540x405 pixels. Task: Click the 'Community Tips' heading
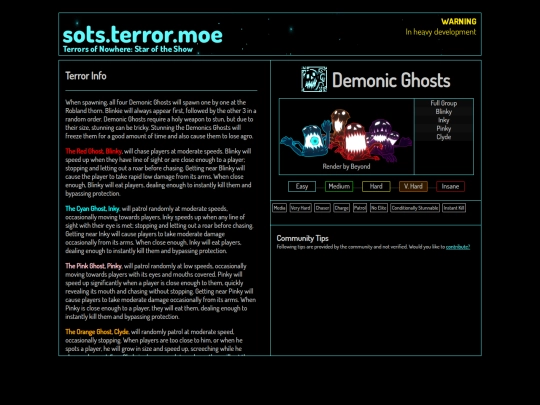pos(302,238)
